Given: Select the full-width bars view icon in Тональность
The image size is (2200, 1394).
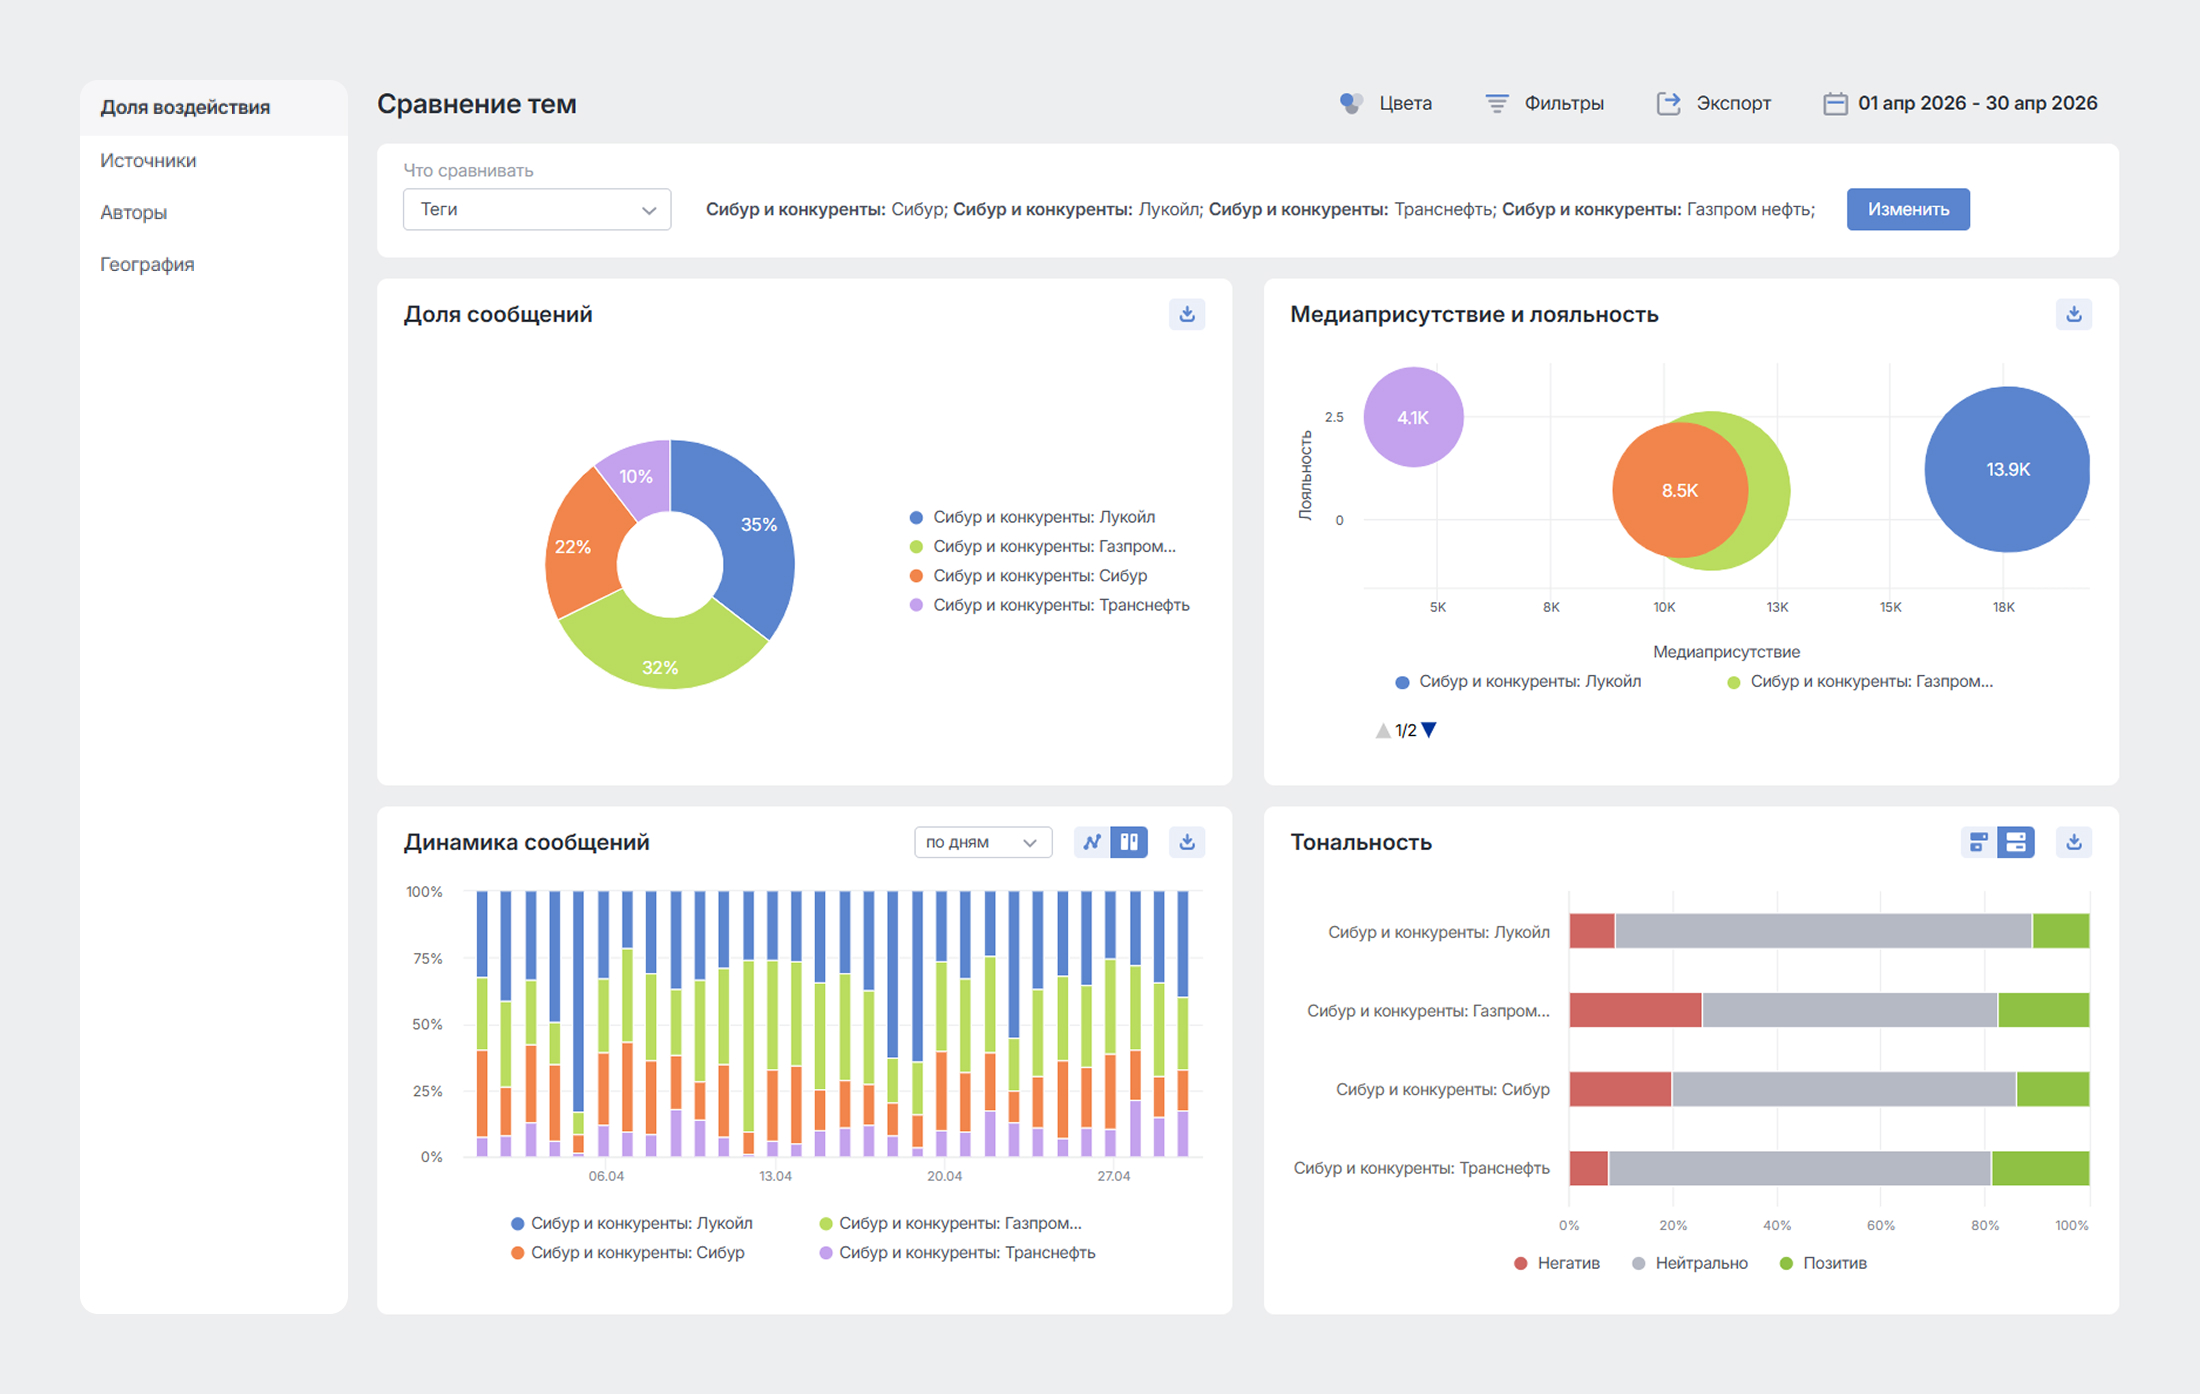Looking at the screenshot, I should pyautogui.click(x=2016, y=842).
